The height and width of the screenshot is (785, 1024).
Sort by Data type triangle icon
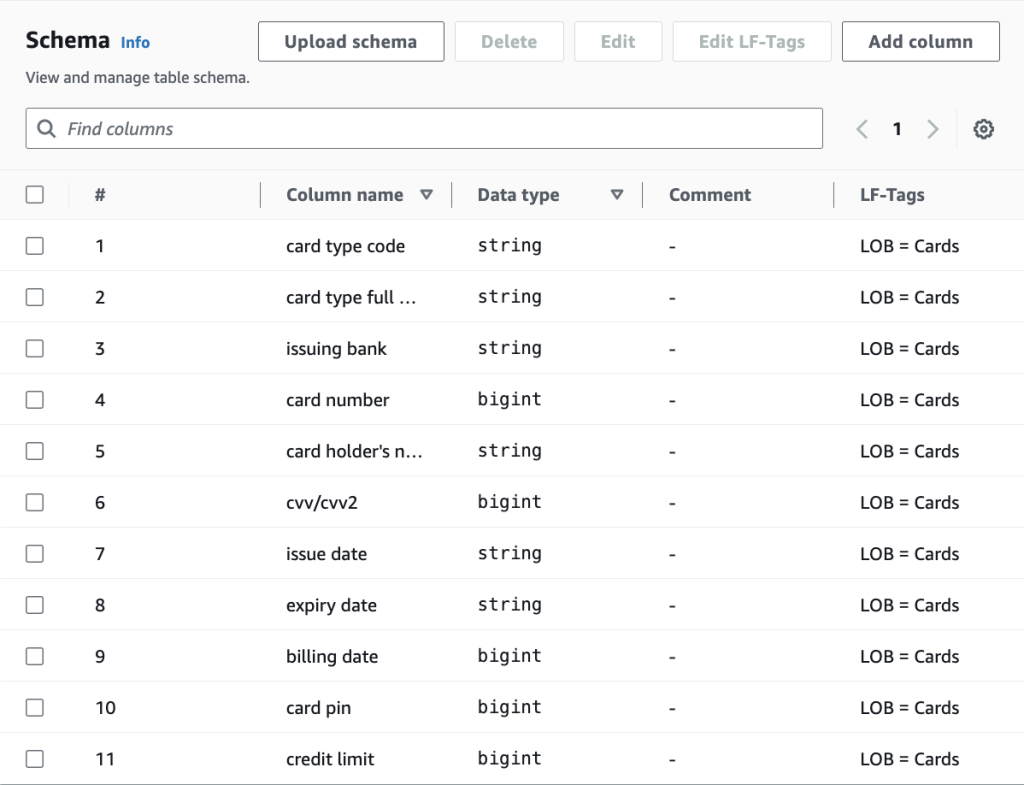coord(617,195)
